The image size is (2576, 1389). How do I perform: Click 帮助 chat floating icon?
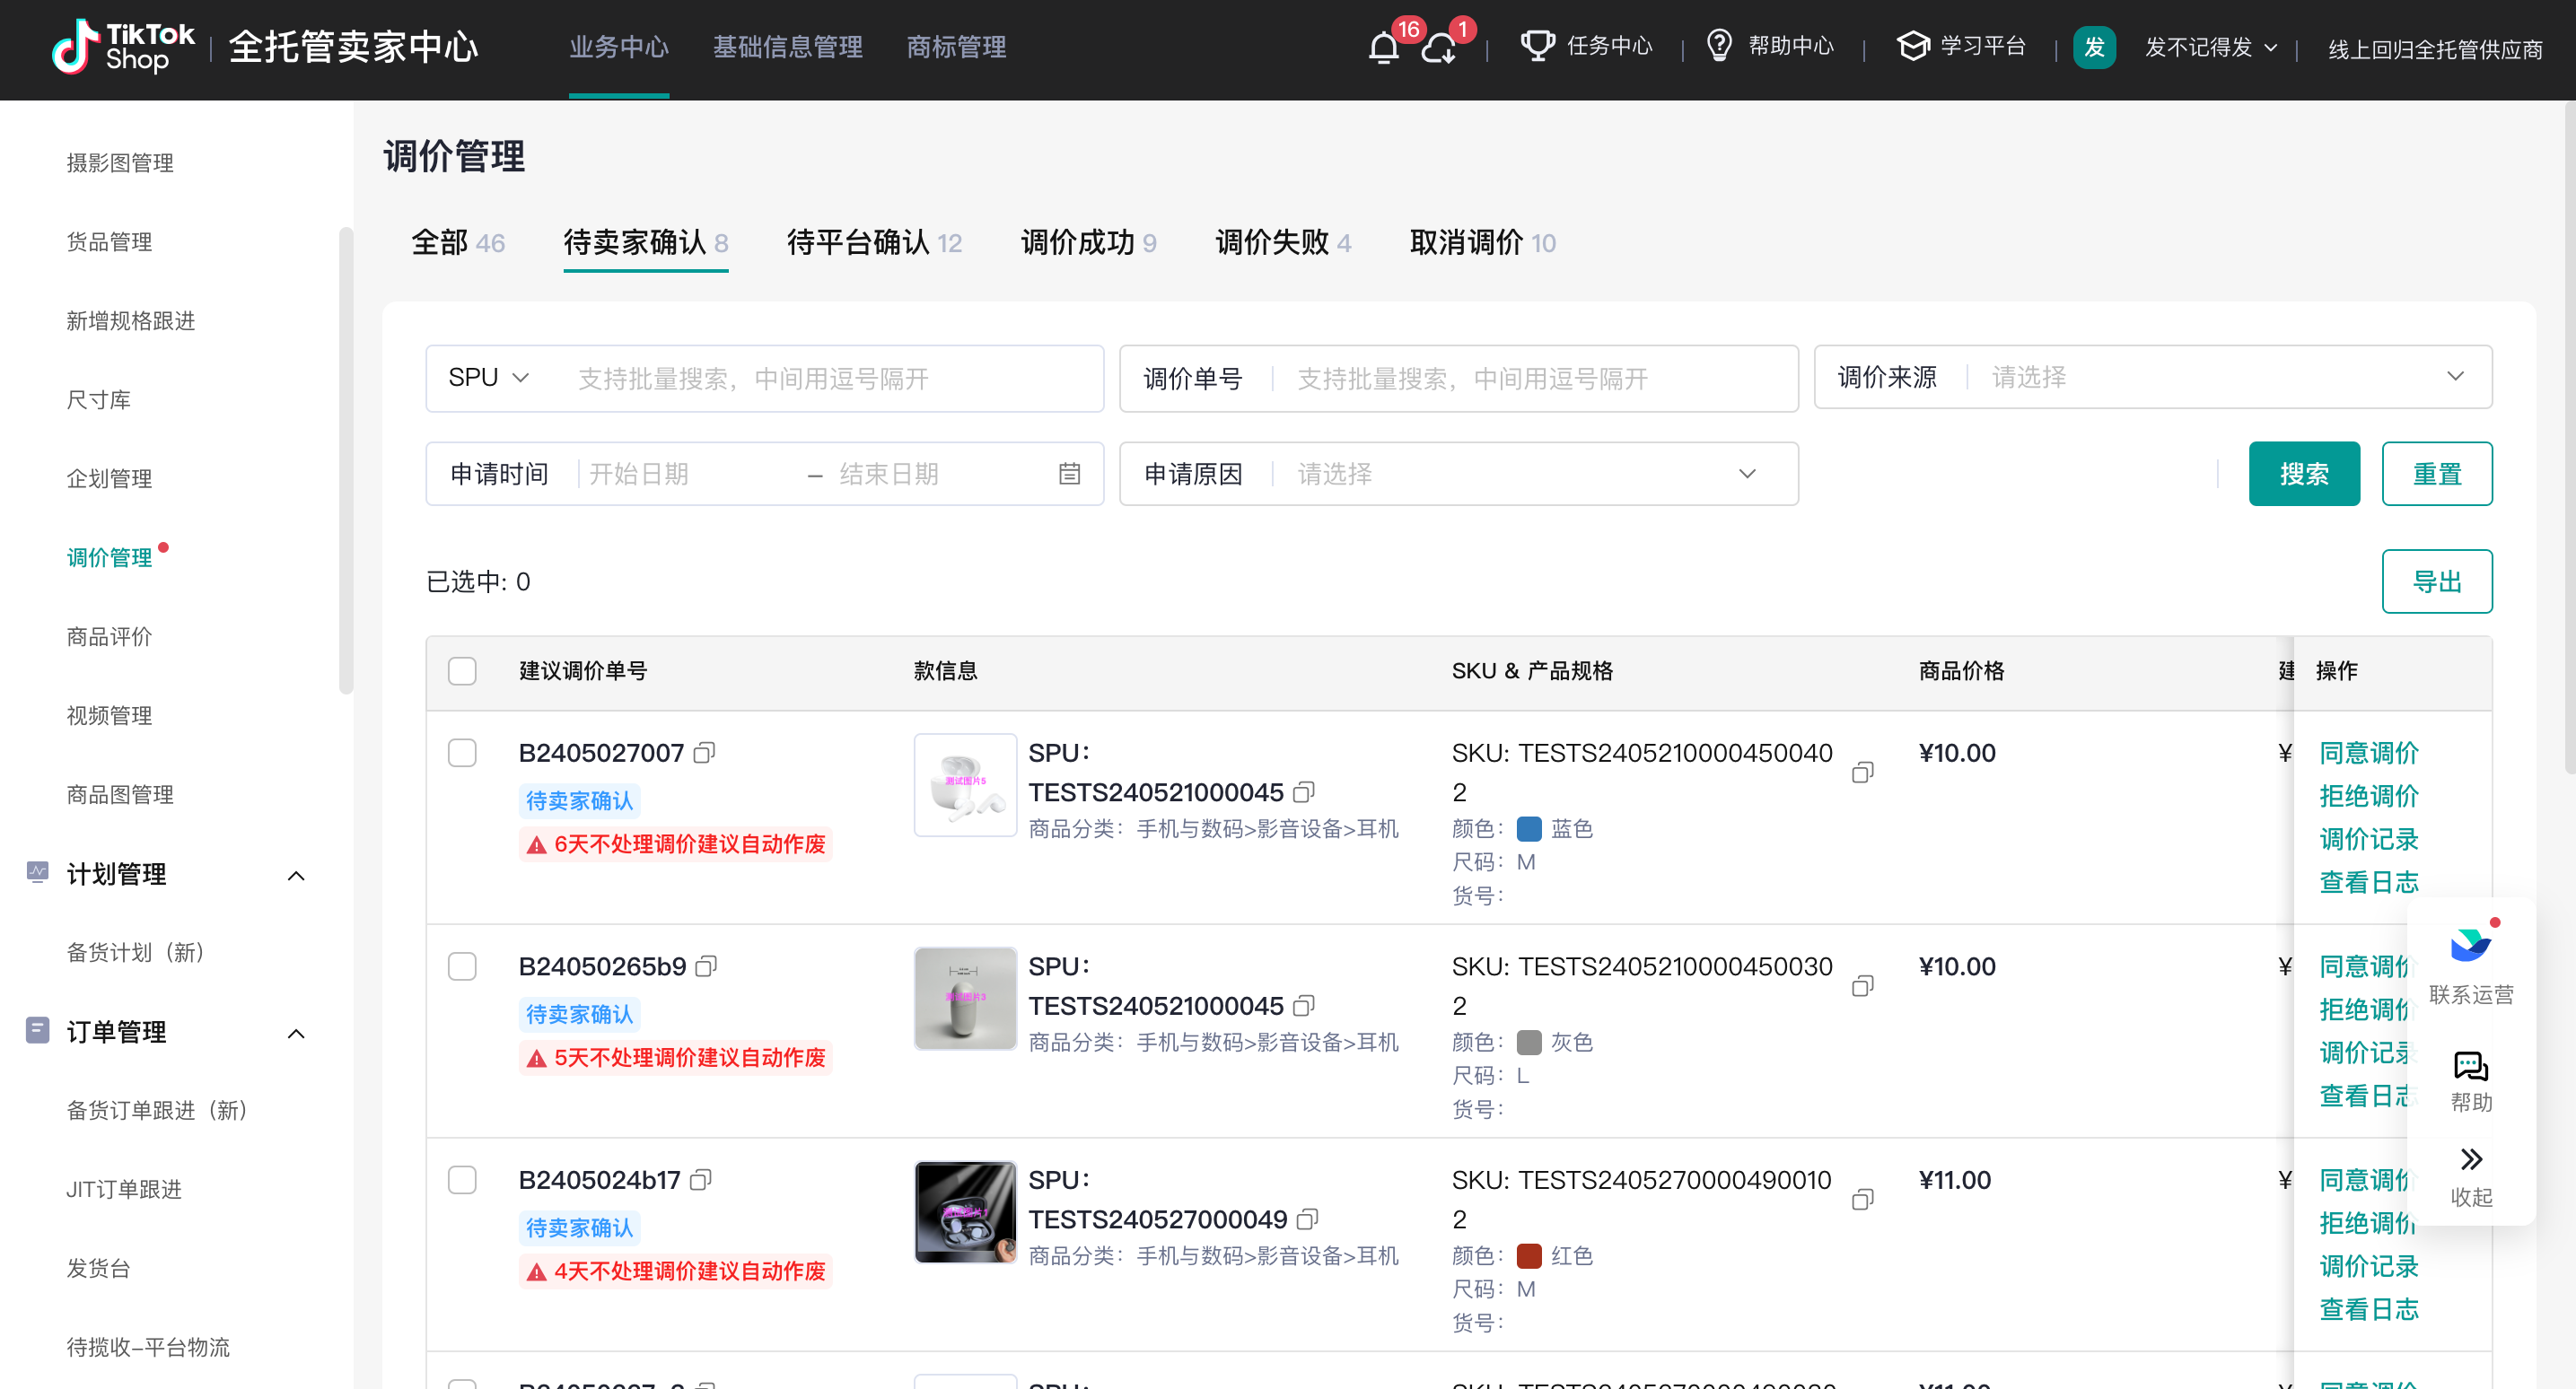tap(2471, 1067)
